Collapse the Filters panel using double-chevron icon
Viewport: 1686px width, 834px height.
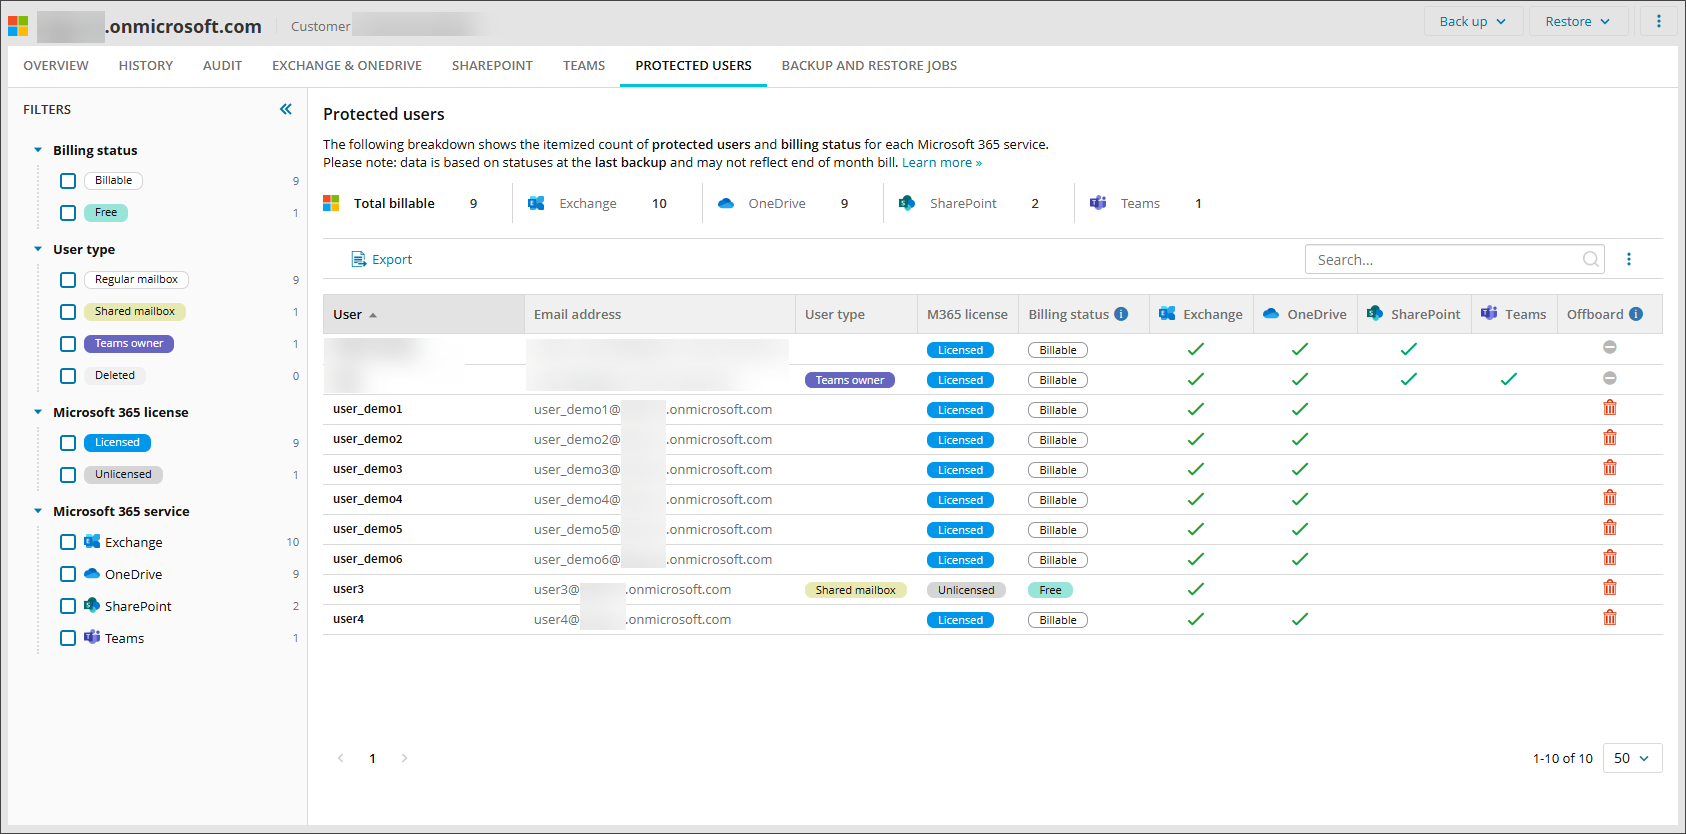(286, 109)
